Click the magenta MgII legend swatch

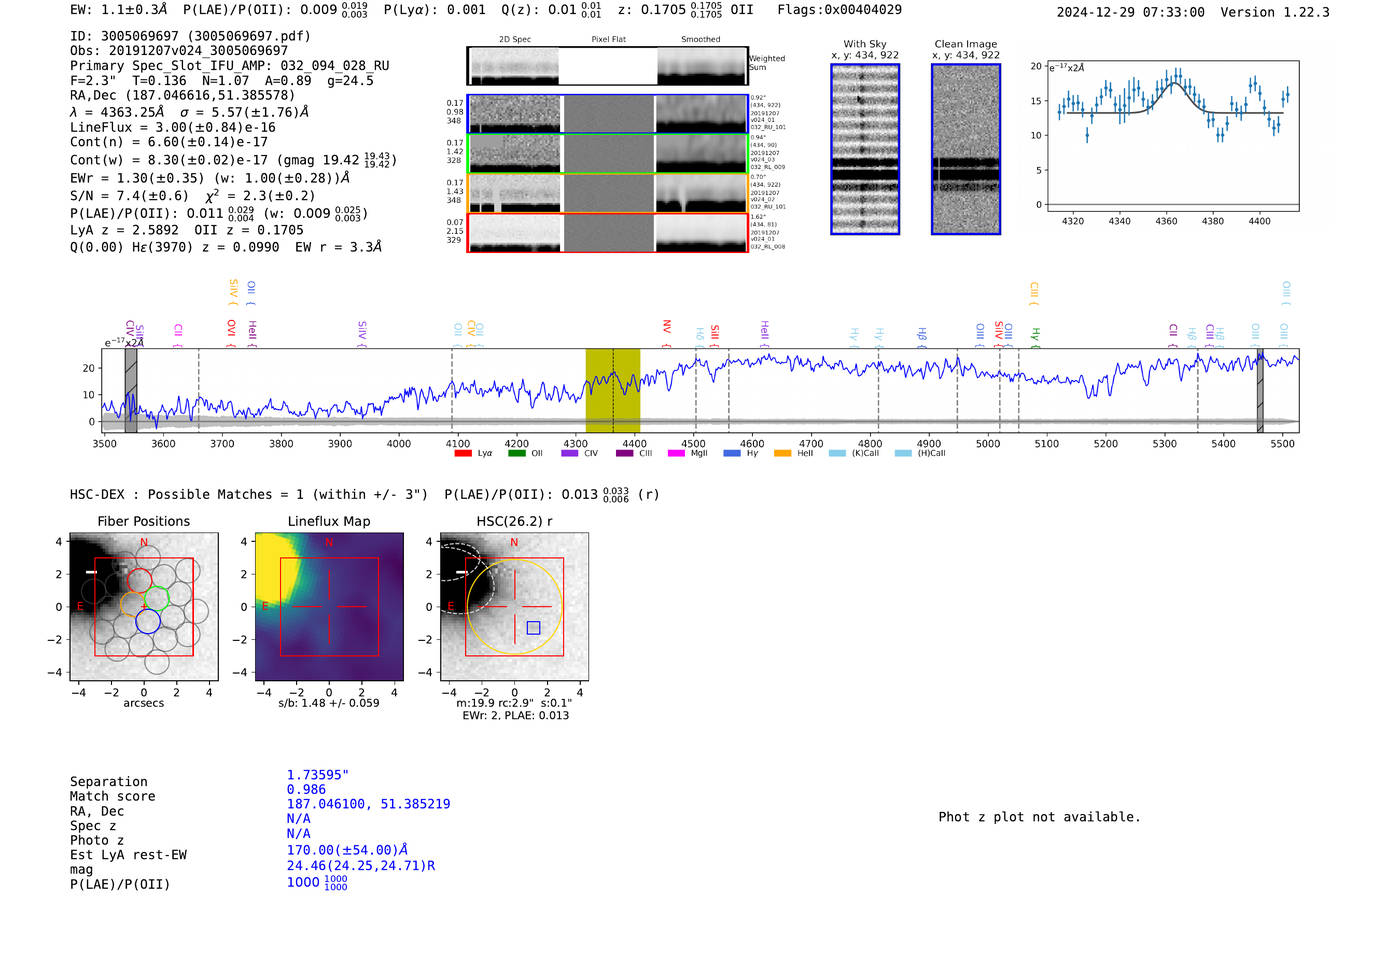(676, 453)
